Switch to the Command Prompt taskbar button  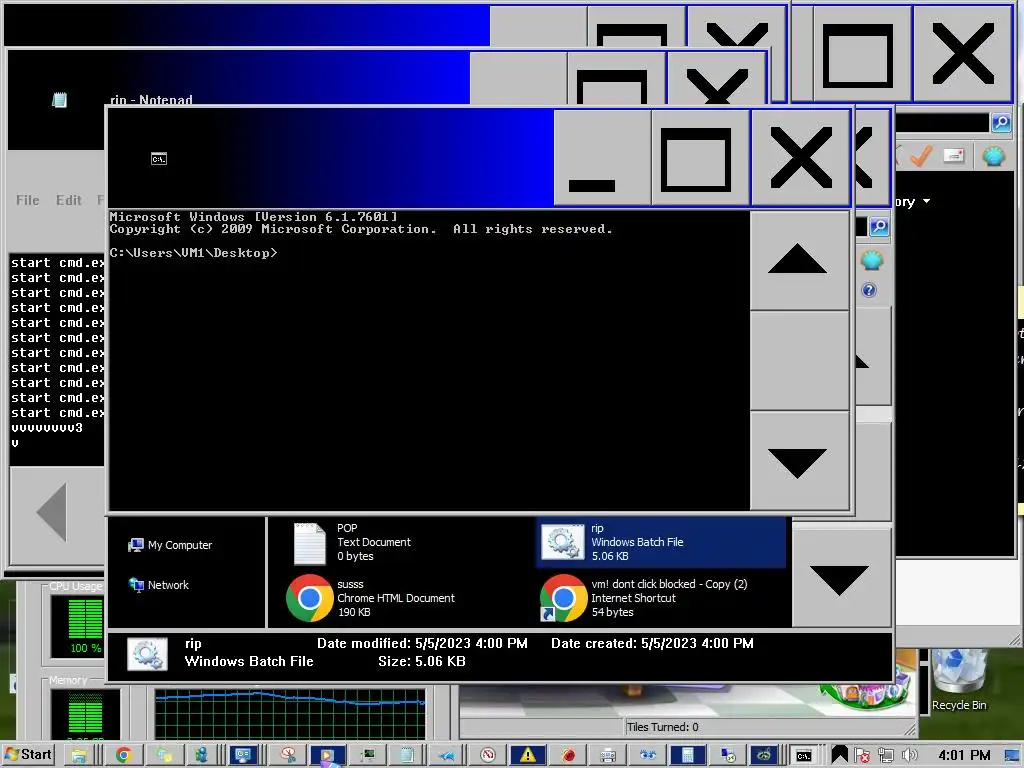coord(803,756)
